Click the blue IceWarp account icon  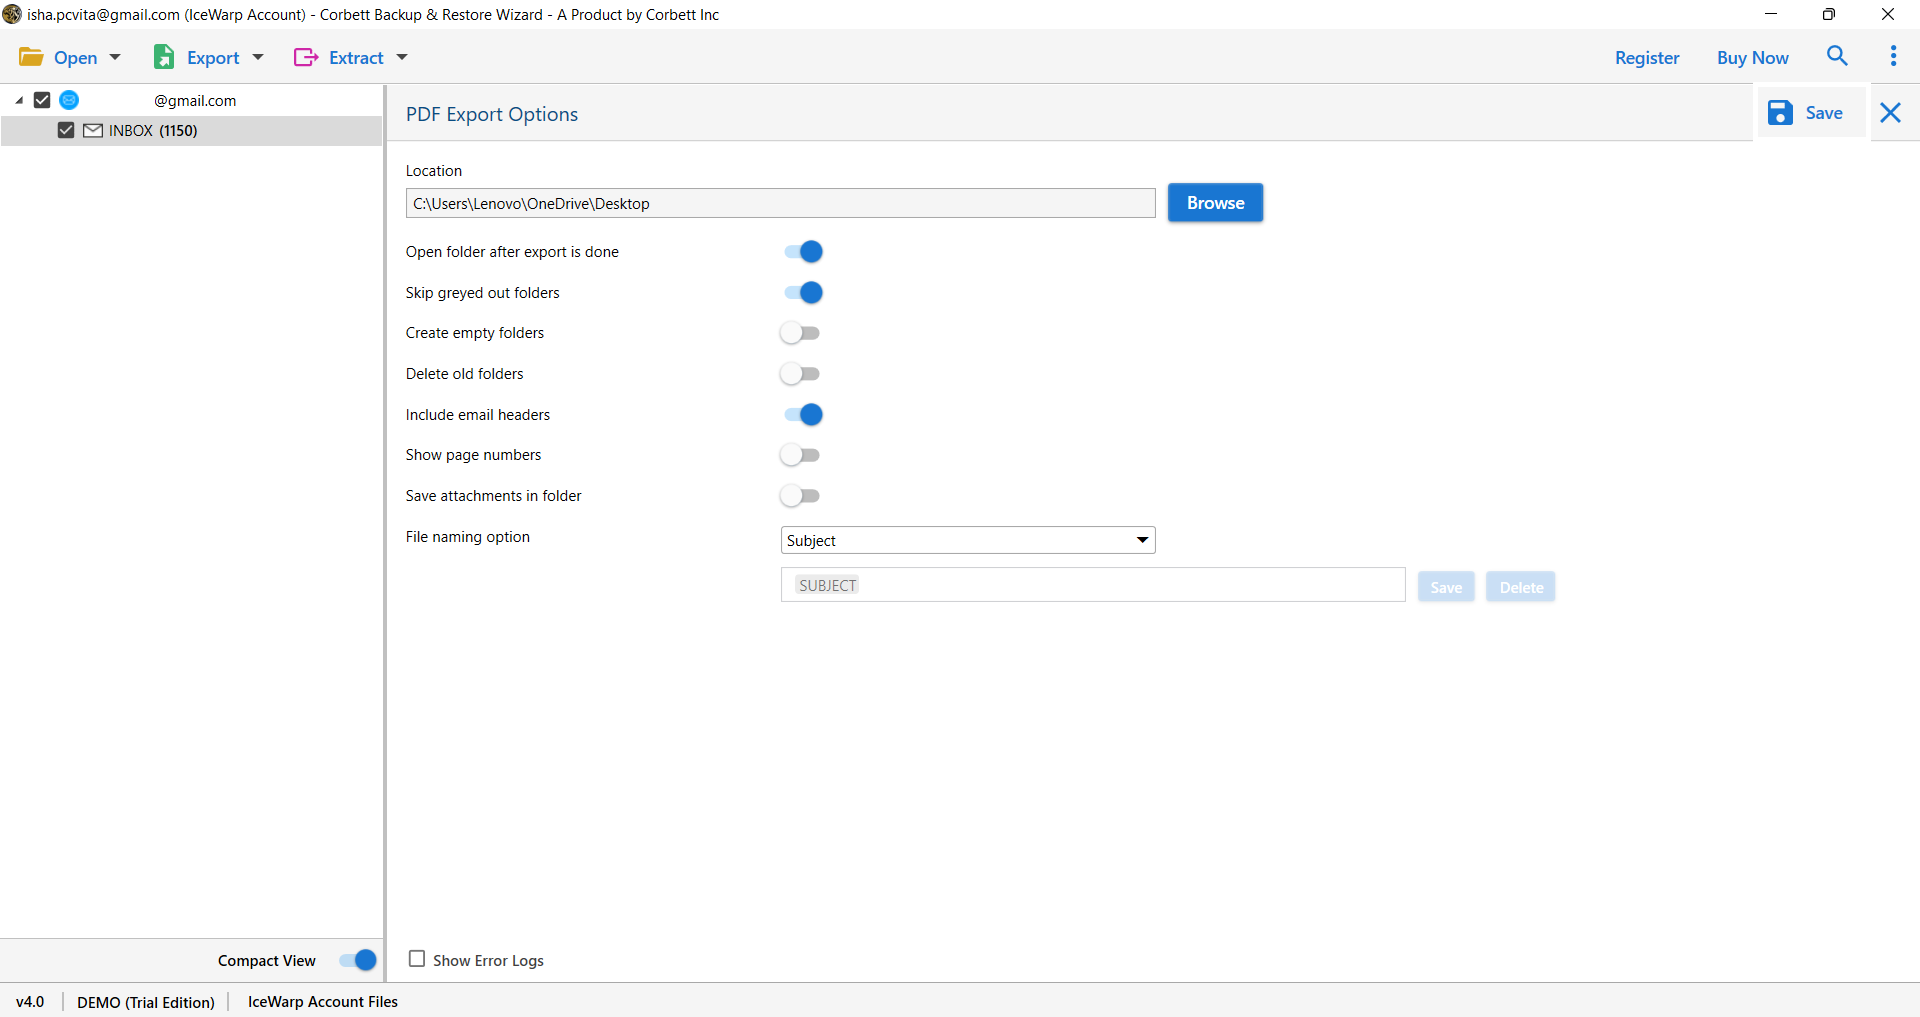(x=69, y=100)
